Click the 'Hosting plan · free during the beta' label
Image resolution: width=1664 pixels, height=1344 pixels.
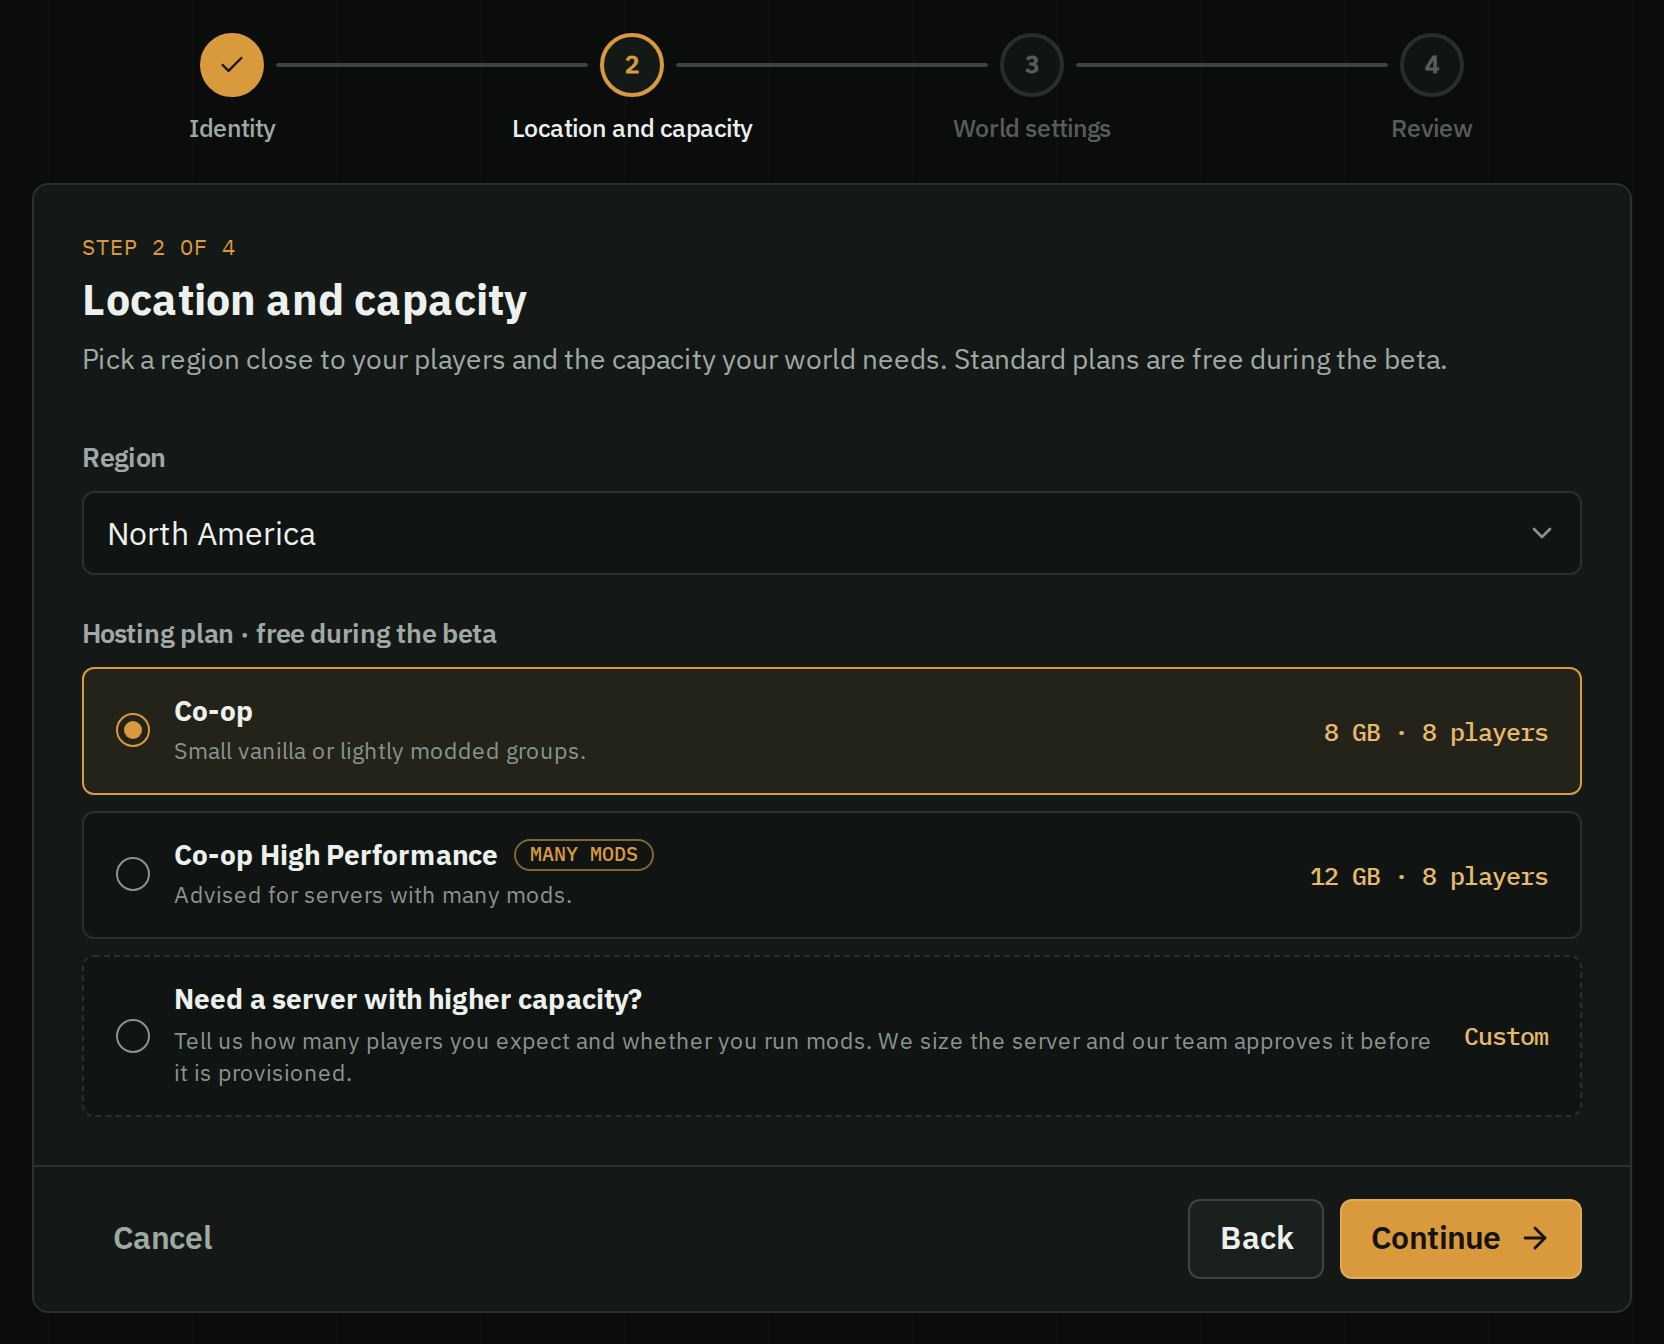(290, 634)
